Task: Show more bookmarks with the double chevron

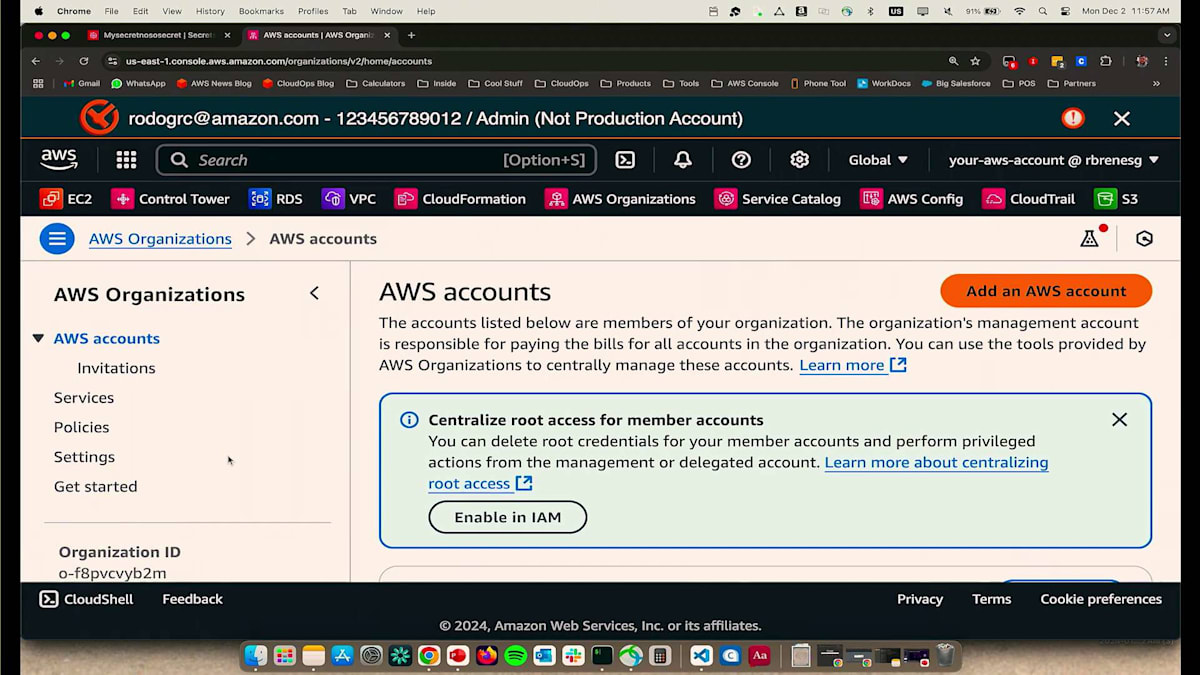Action: pos(1156,84)
